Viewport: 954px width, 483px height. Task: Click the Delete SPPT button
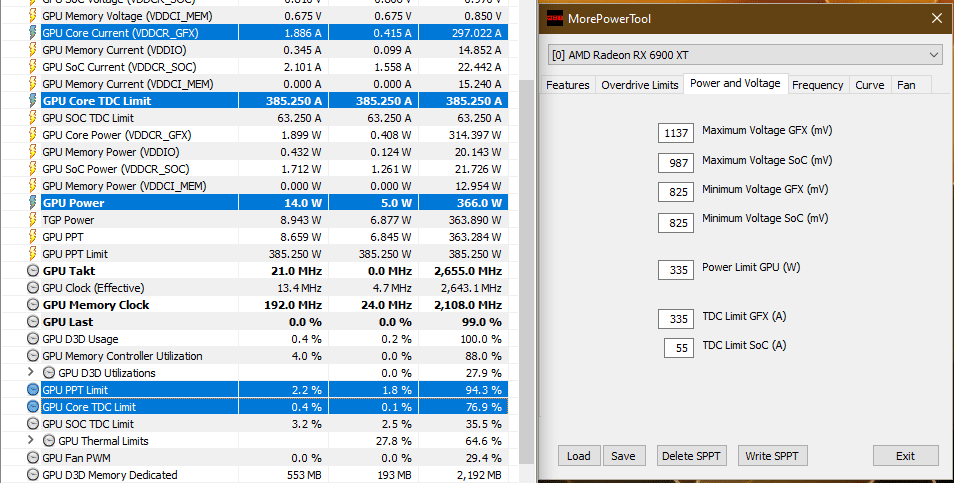(691, 456)
